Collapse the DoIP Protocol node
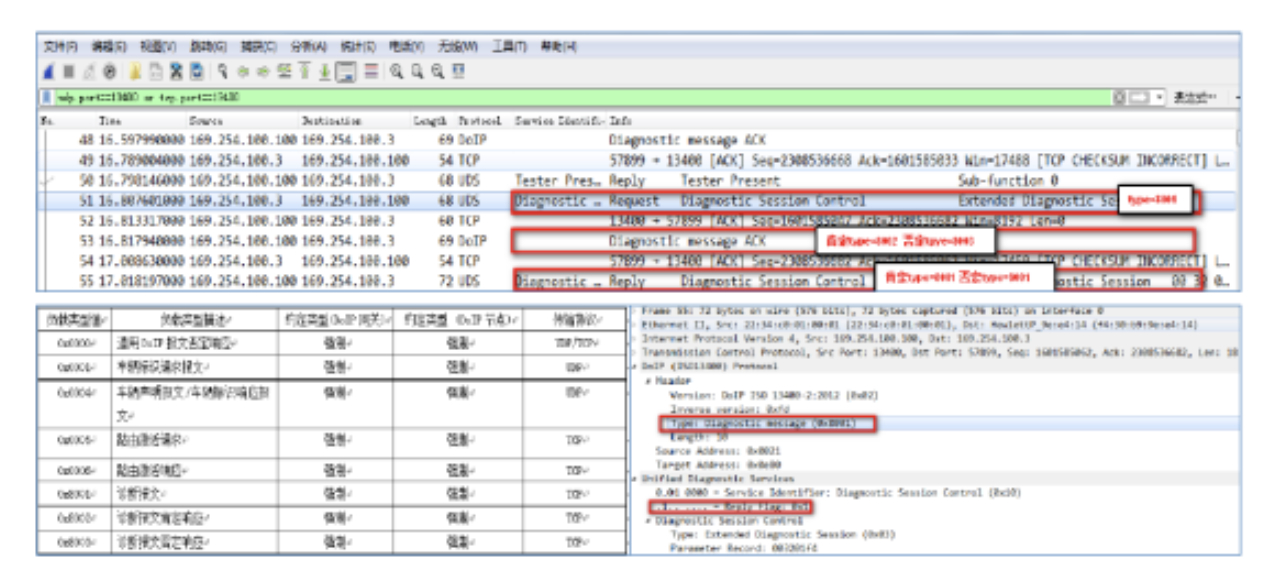The height and width of the screenshot is (580, 1280). tap(634, 367)
